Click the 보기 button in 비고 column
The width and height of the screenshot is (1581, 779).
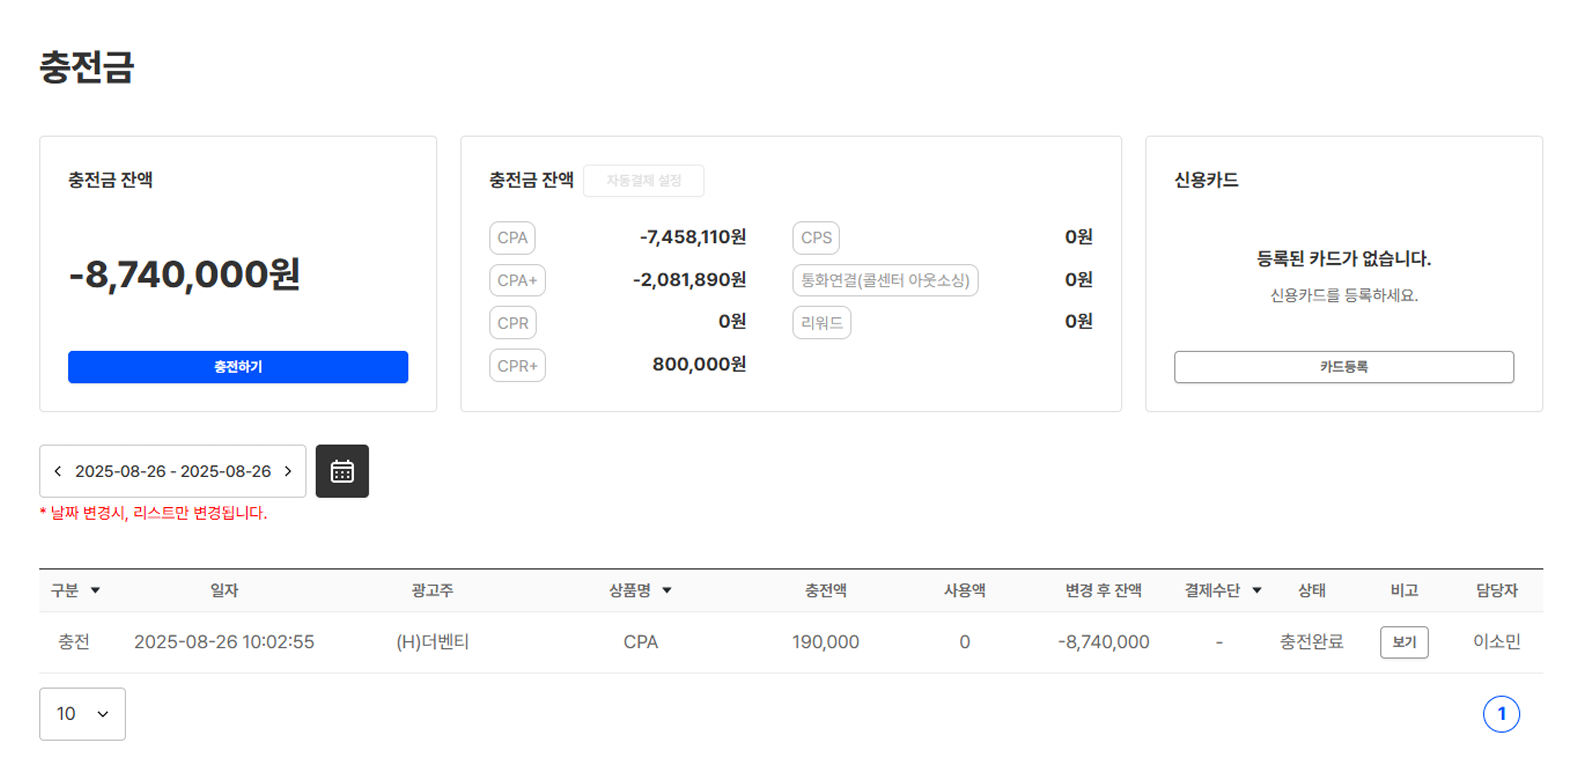click(1403, 642)
